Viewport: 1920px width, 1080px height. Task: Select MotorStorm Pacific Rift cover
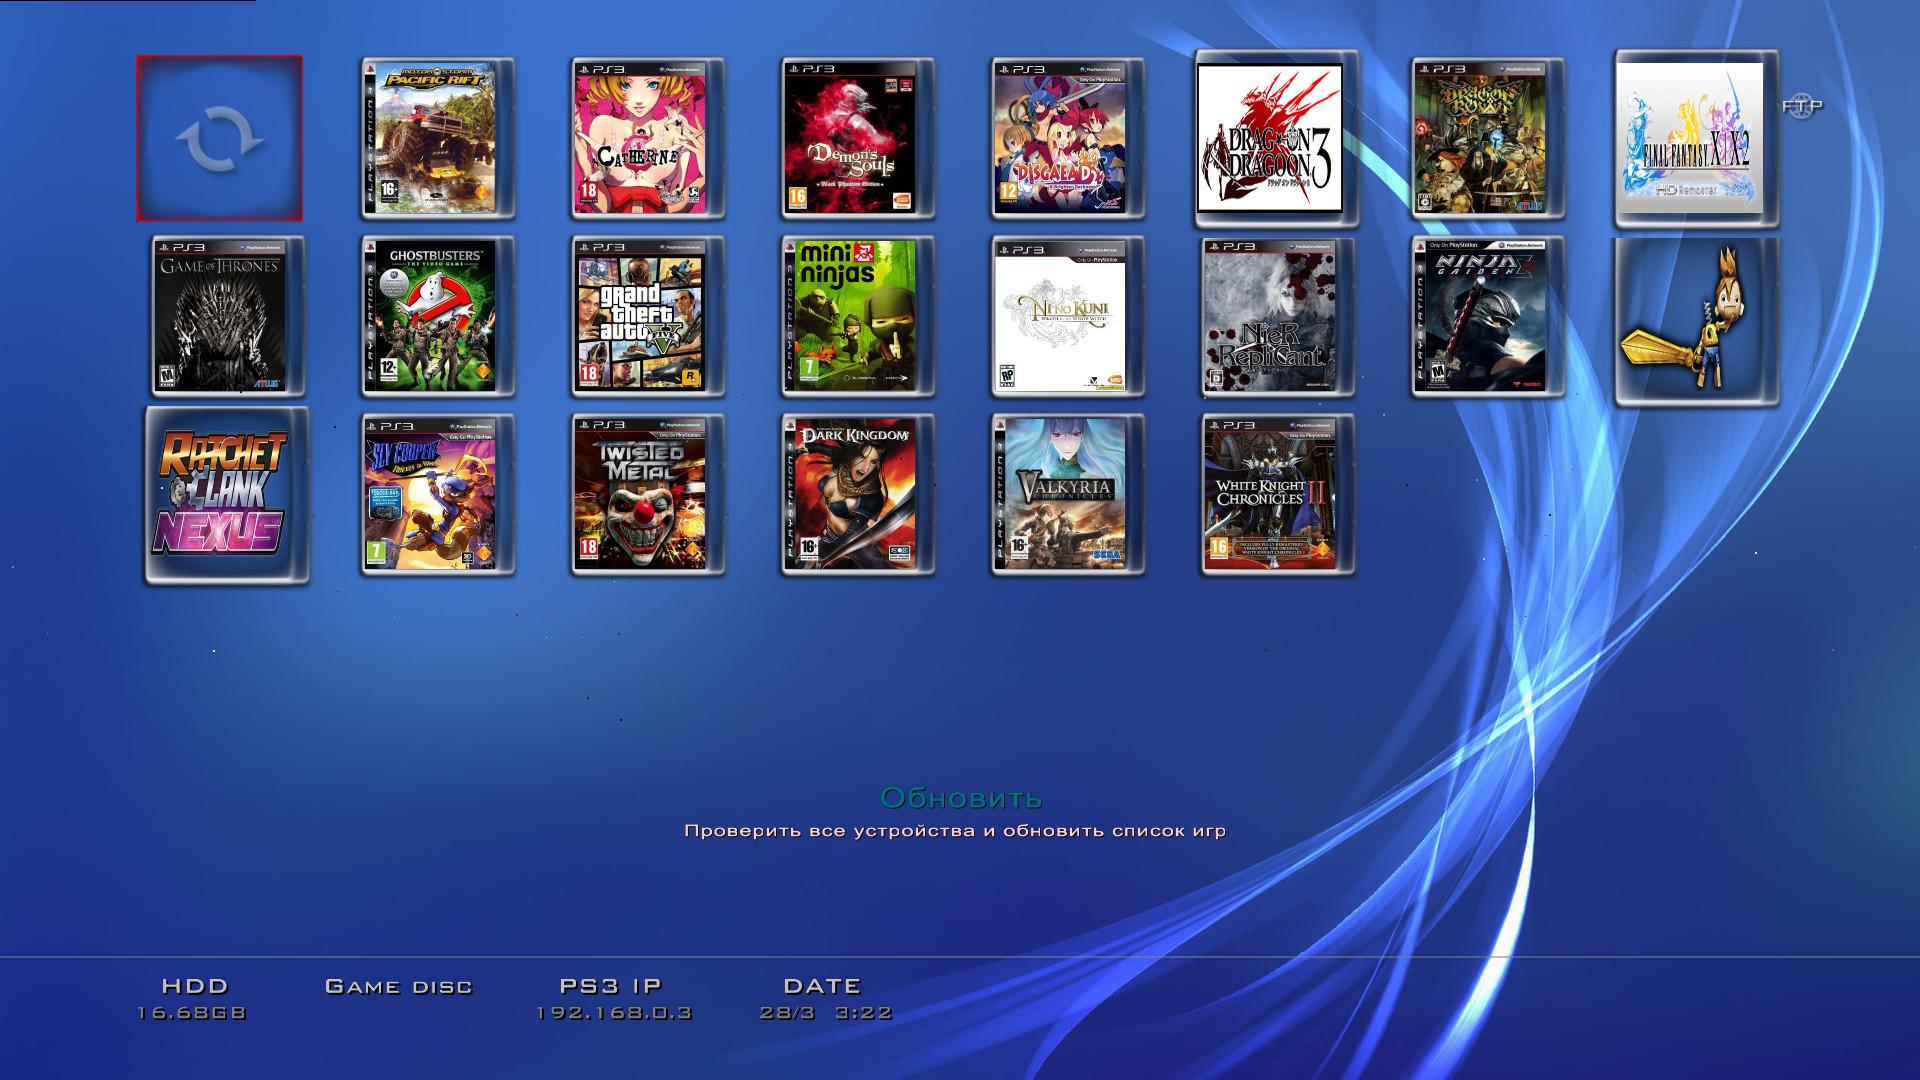[438, 138]
